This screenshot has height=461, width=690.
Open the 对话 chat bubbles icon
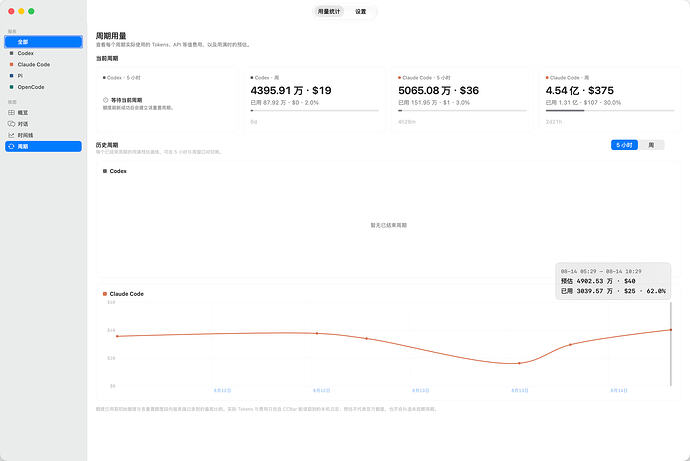point(11,124)
